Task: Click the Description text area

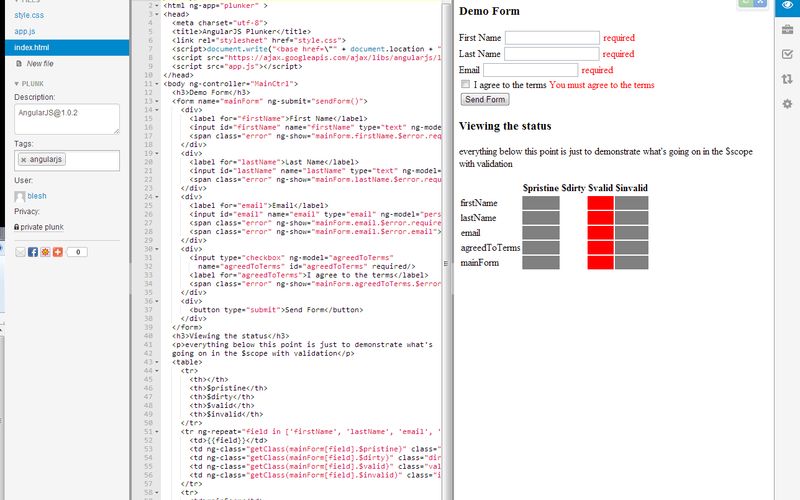Action: point(67,119)
